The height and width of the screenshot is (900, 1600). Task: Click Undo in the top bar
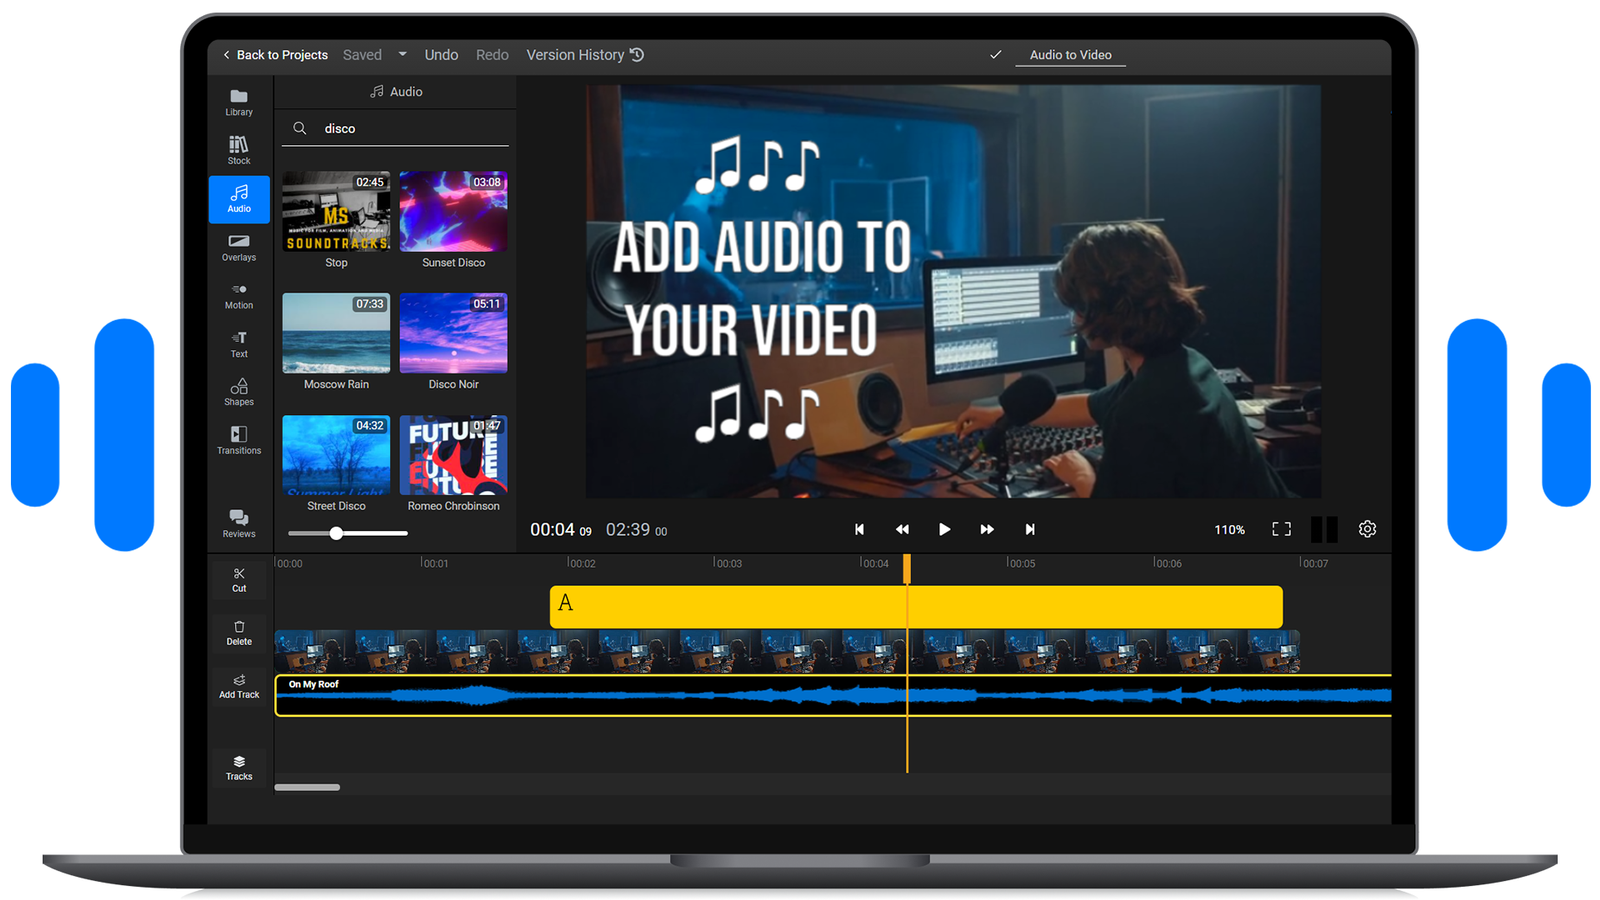click(441, 54)
